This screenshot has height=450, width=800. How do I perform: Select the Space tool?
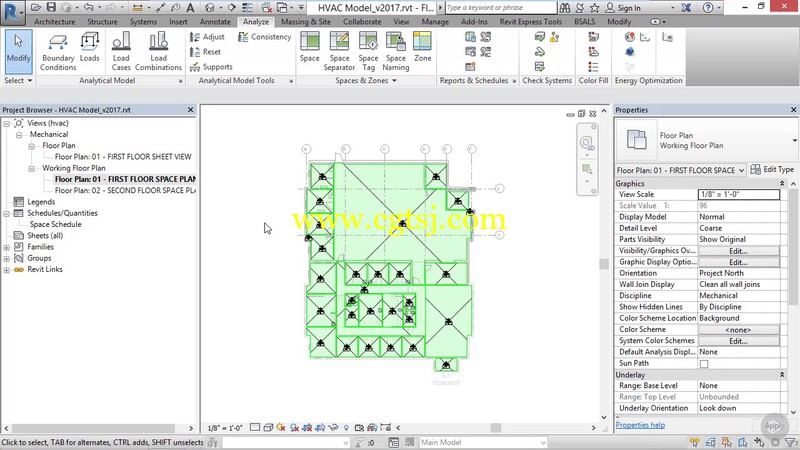pyautogui.click(x=309, y=47)
